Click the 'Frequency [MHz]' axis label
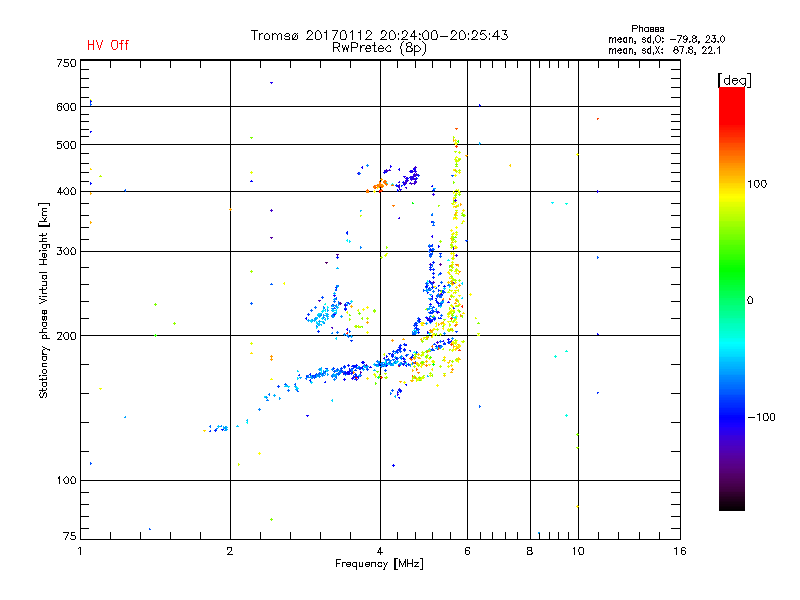800x600 pixels. (379, 564)
